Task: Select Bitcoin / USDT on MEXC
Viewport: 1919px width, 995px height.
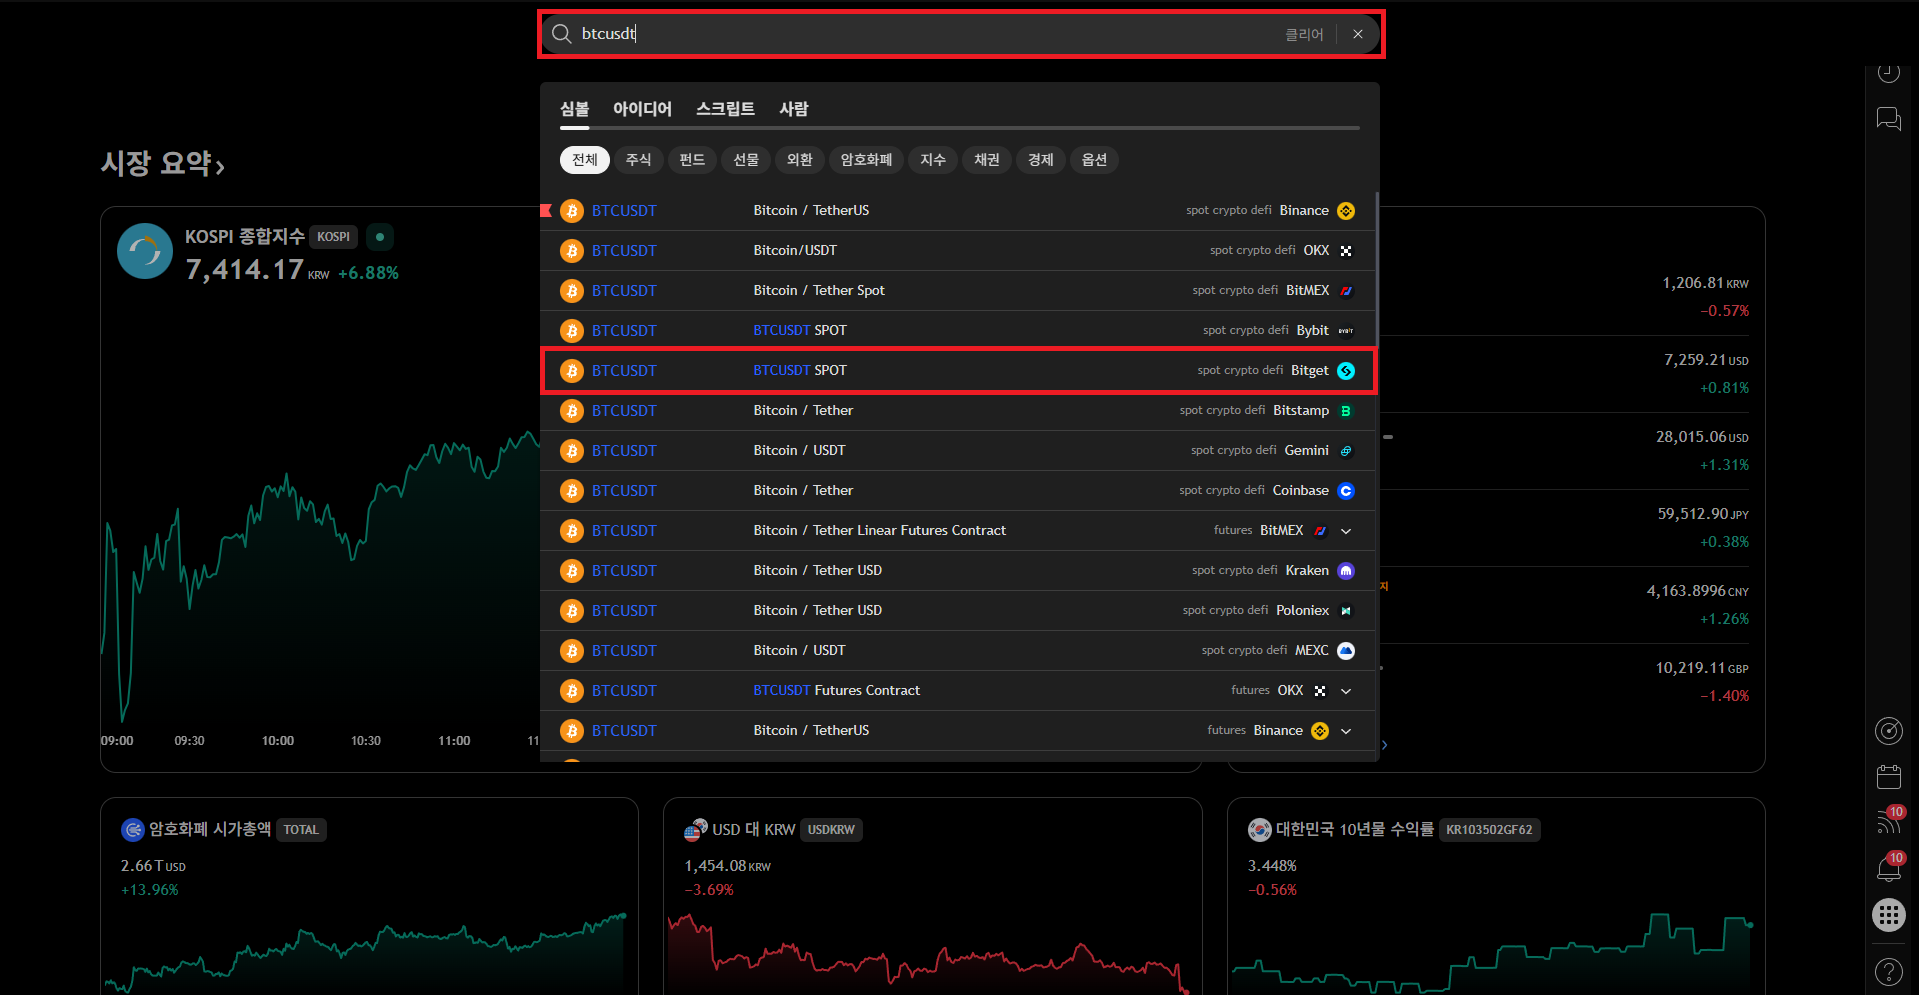Action: (958, 651)
